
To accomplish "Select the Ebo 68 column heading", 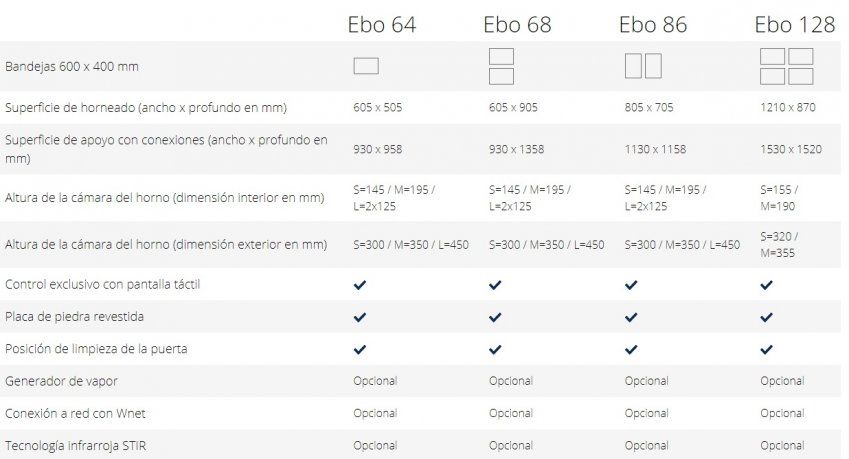I will pos(517,24).
